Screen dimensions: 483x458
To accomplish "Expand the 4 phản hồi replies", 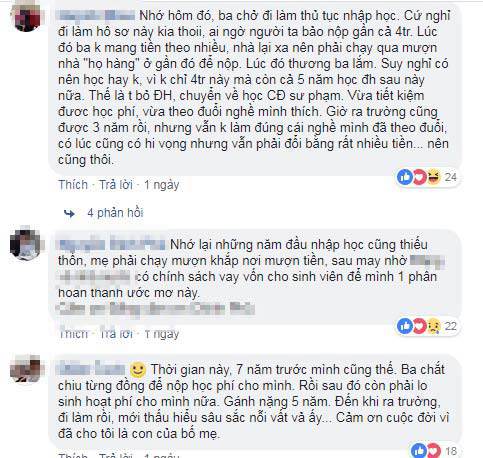I will 115,213.
